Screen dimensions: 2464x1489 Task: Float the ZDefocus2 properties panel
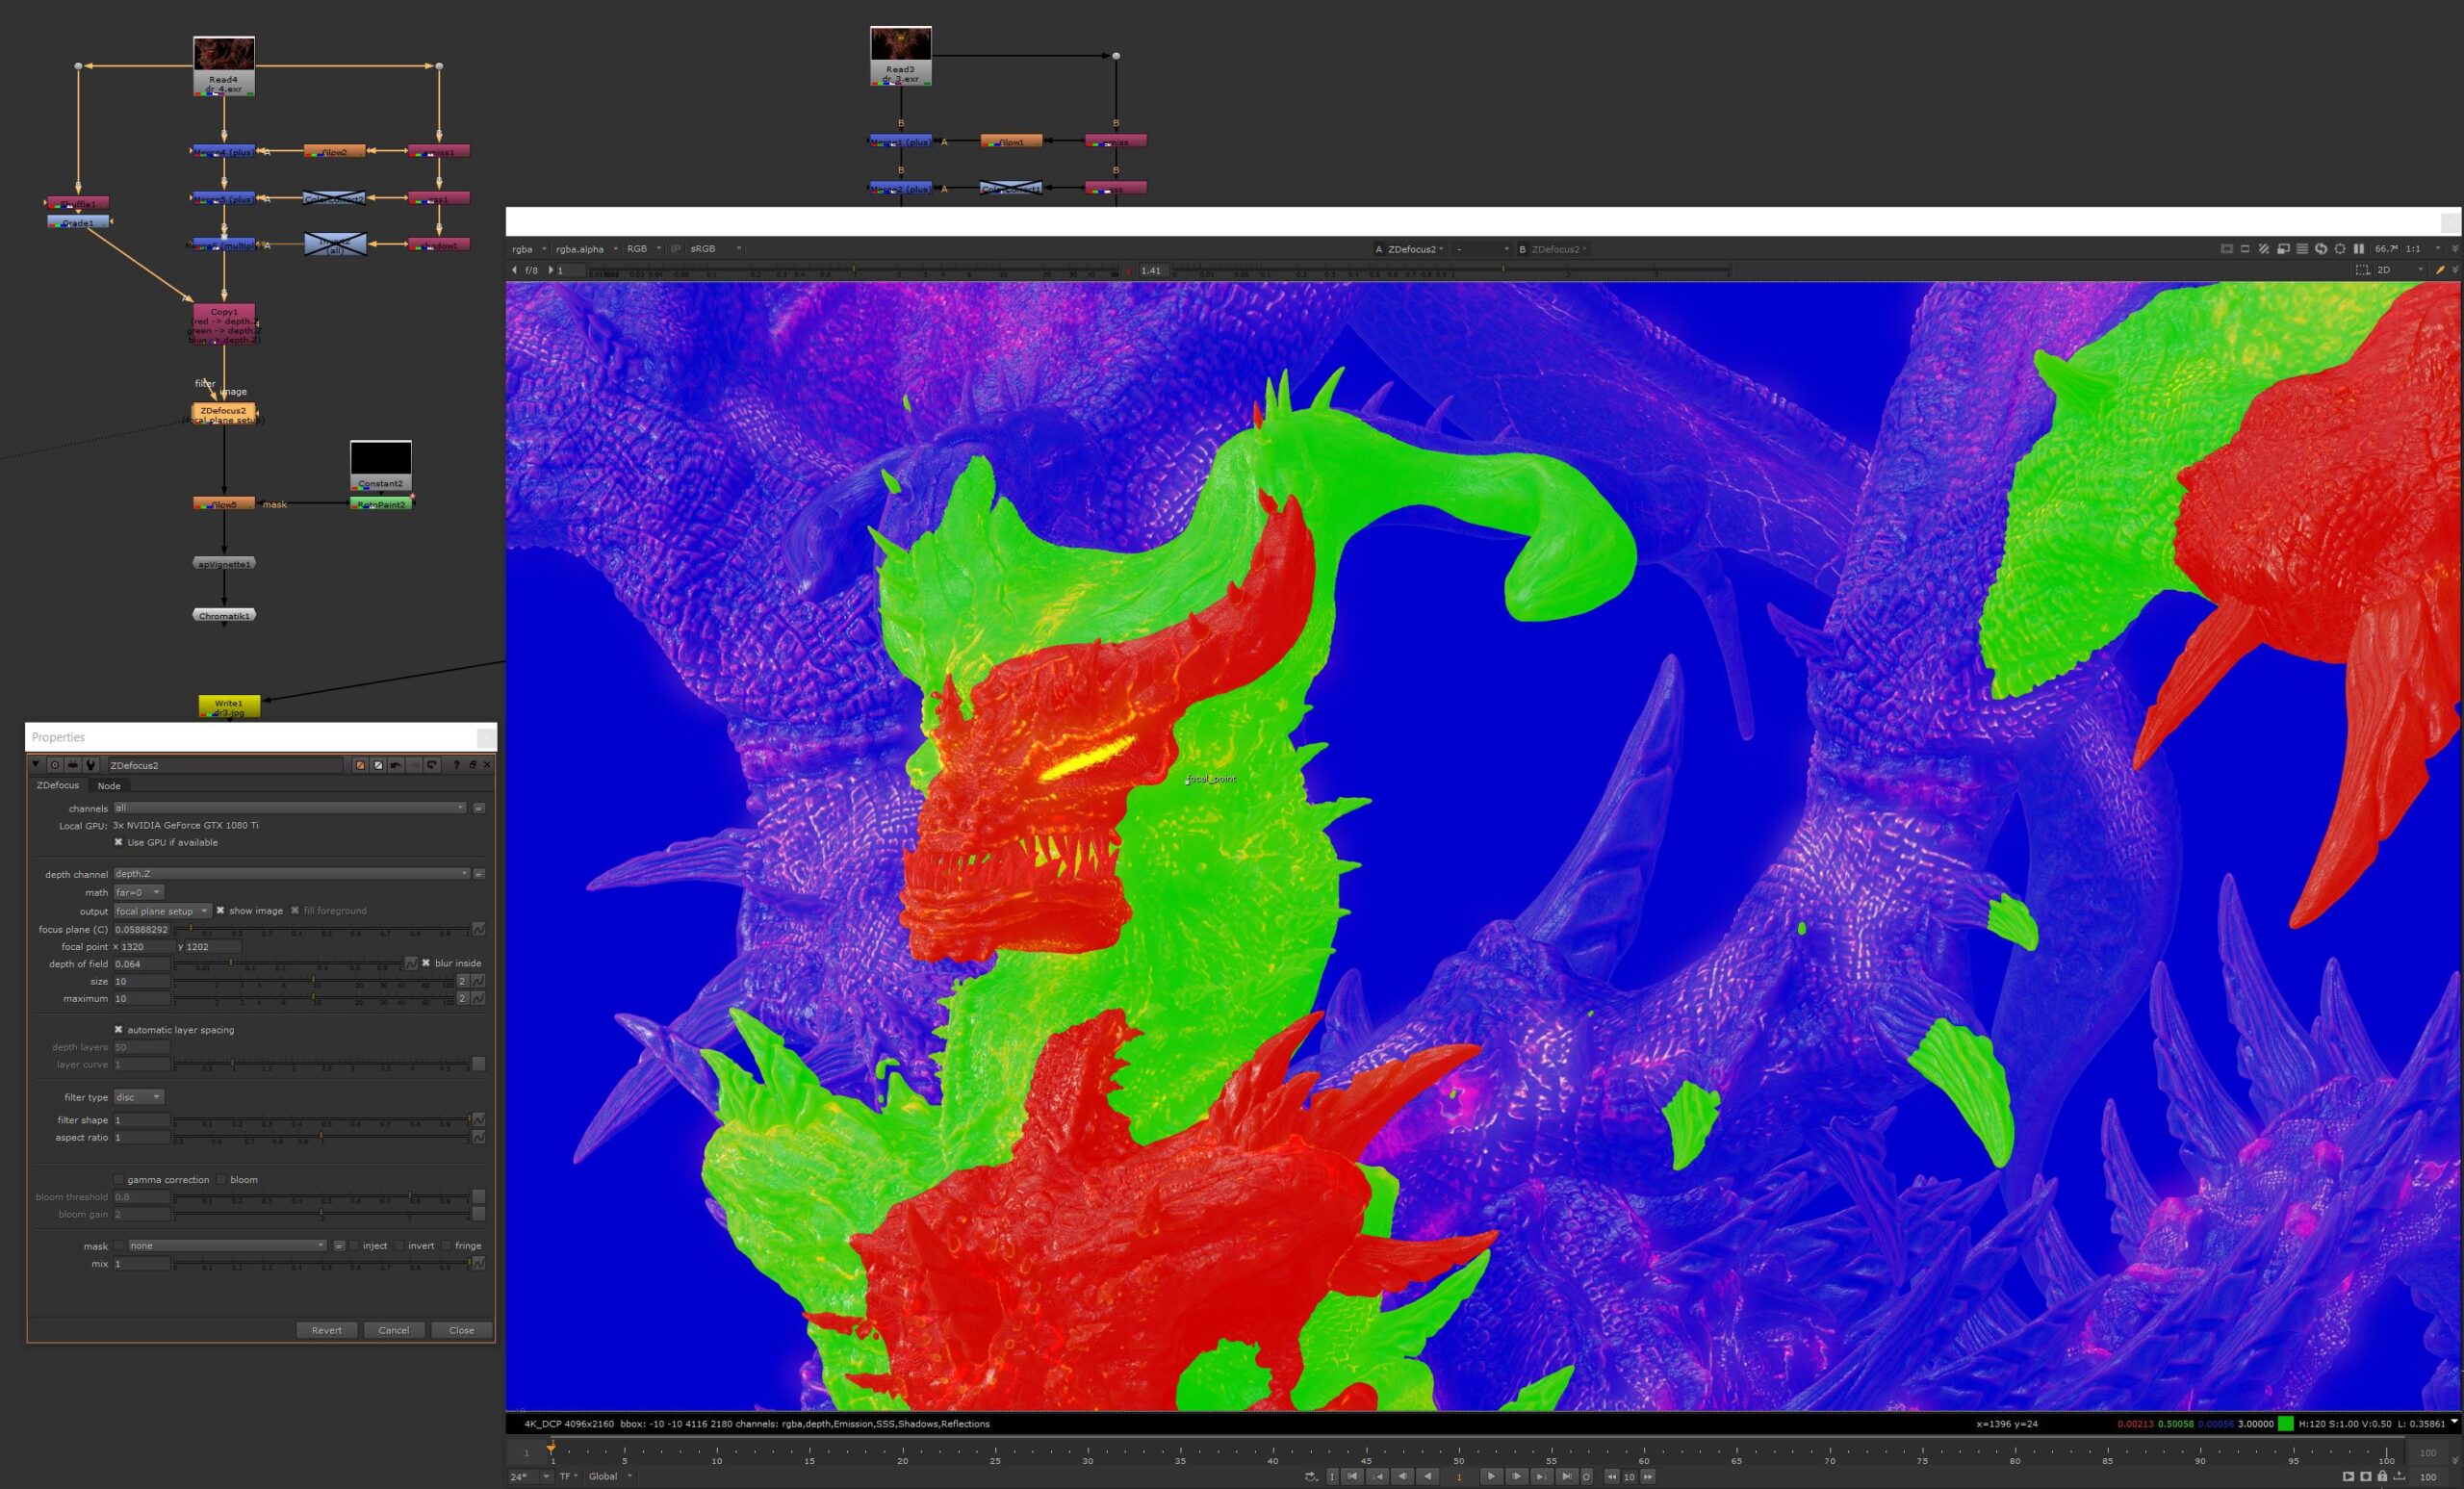473,765
